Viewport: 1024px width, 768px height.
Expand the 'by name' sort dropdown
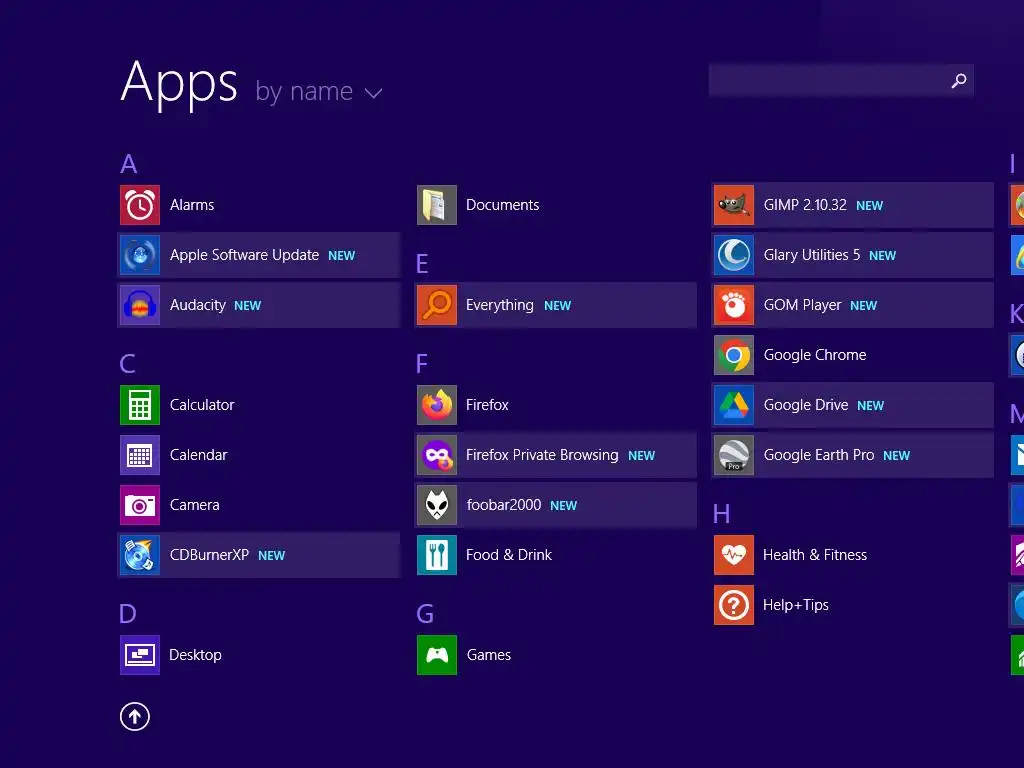tap(318, 92)
